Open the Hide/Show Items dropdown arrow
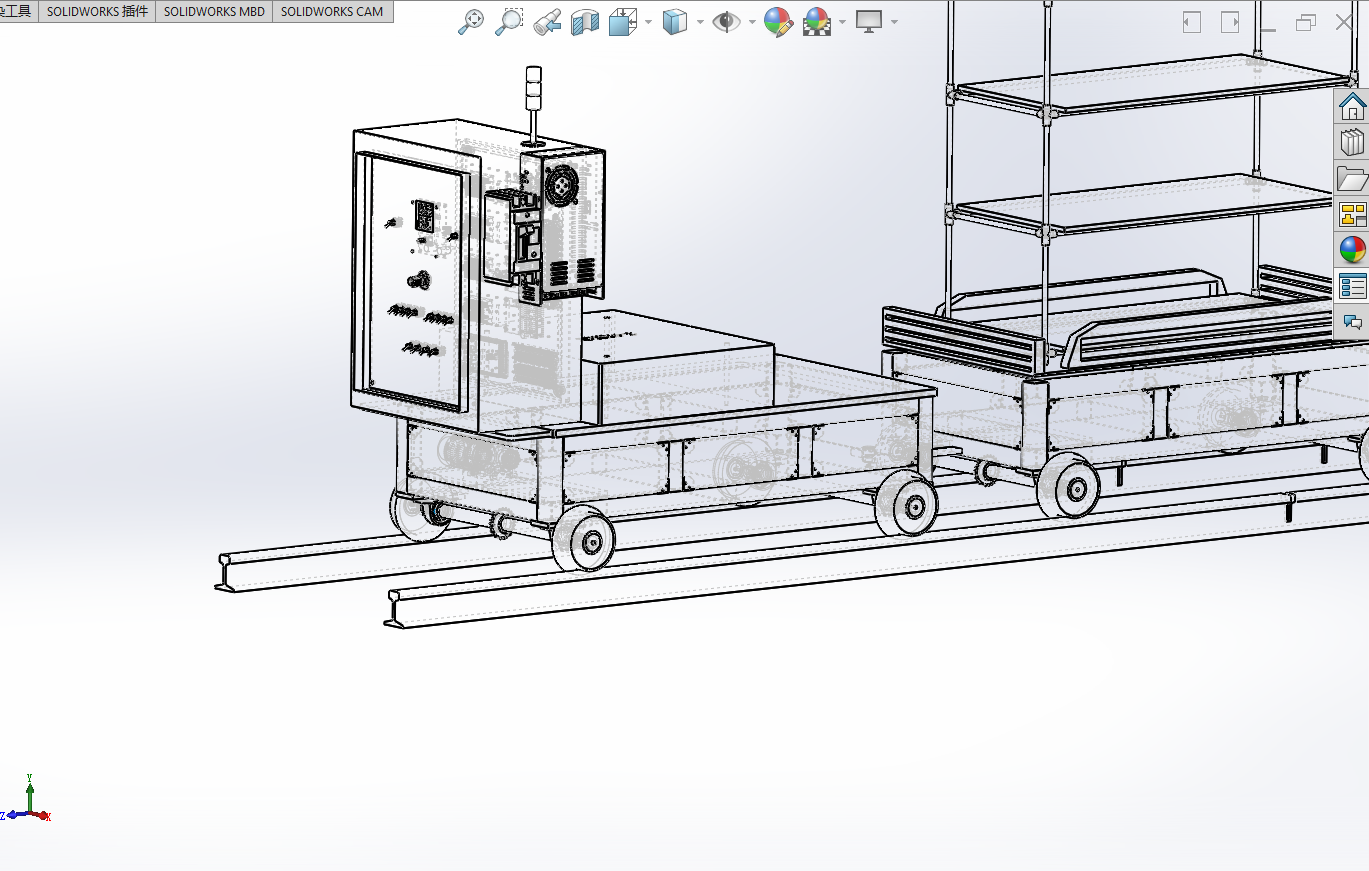 751,22
